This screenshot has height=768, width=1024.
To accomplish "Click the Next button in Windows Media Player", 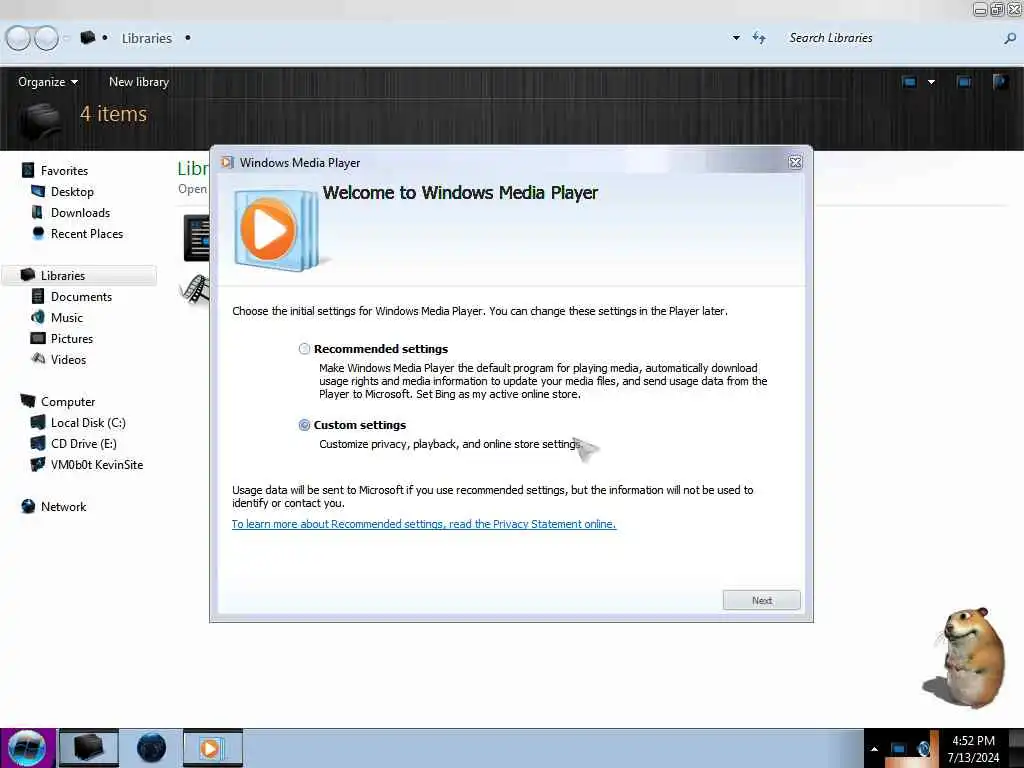I will (761, 600).
